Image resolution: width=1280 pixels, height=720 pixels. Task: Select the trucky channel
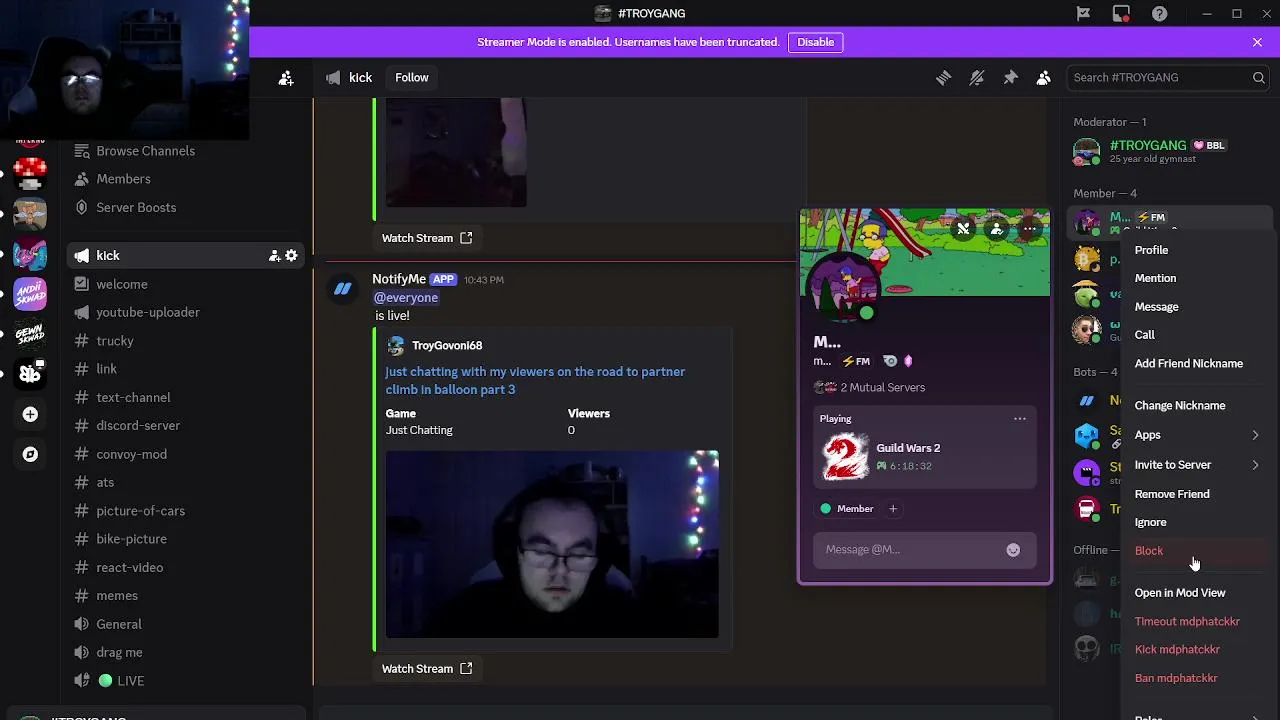tap(114, 341)
